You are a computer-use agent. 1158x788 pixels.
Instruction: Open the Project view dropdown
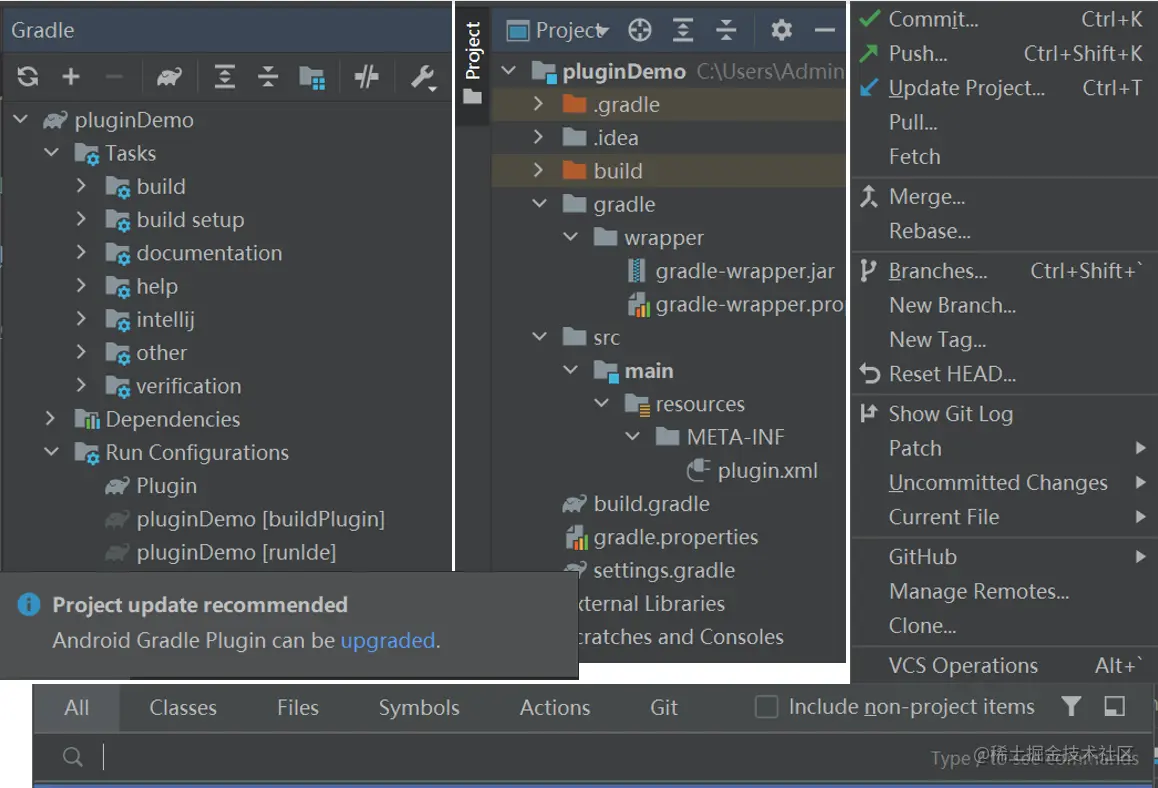pos(558,30)
